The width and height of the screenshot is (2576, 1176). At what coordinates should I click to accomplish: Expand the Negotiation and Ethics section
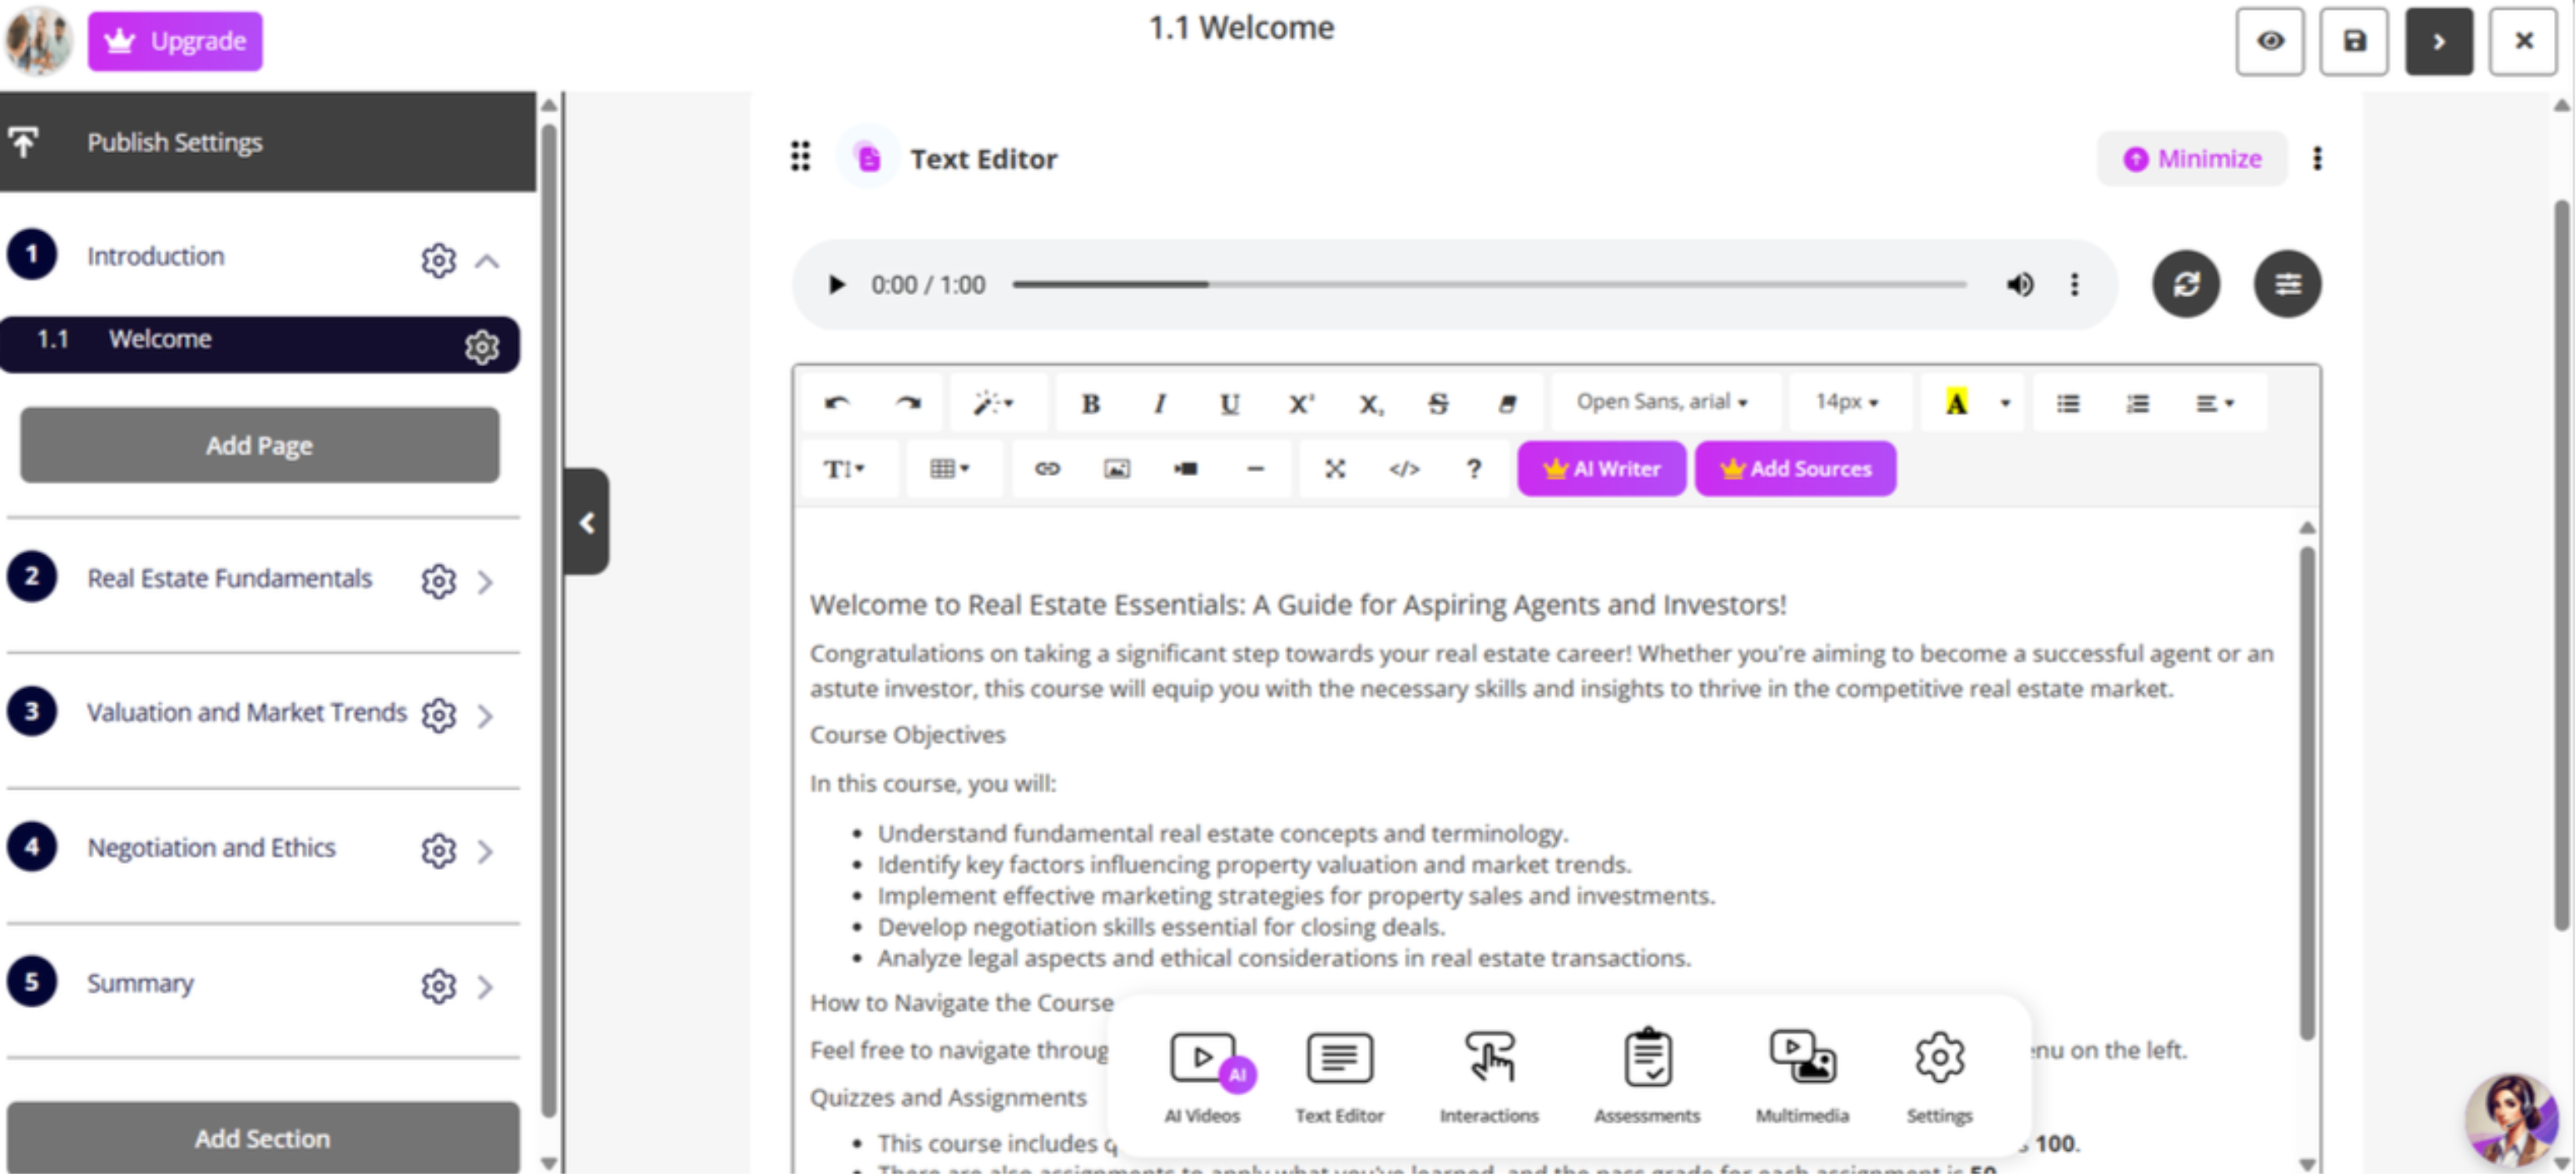click(487, 851)
